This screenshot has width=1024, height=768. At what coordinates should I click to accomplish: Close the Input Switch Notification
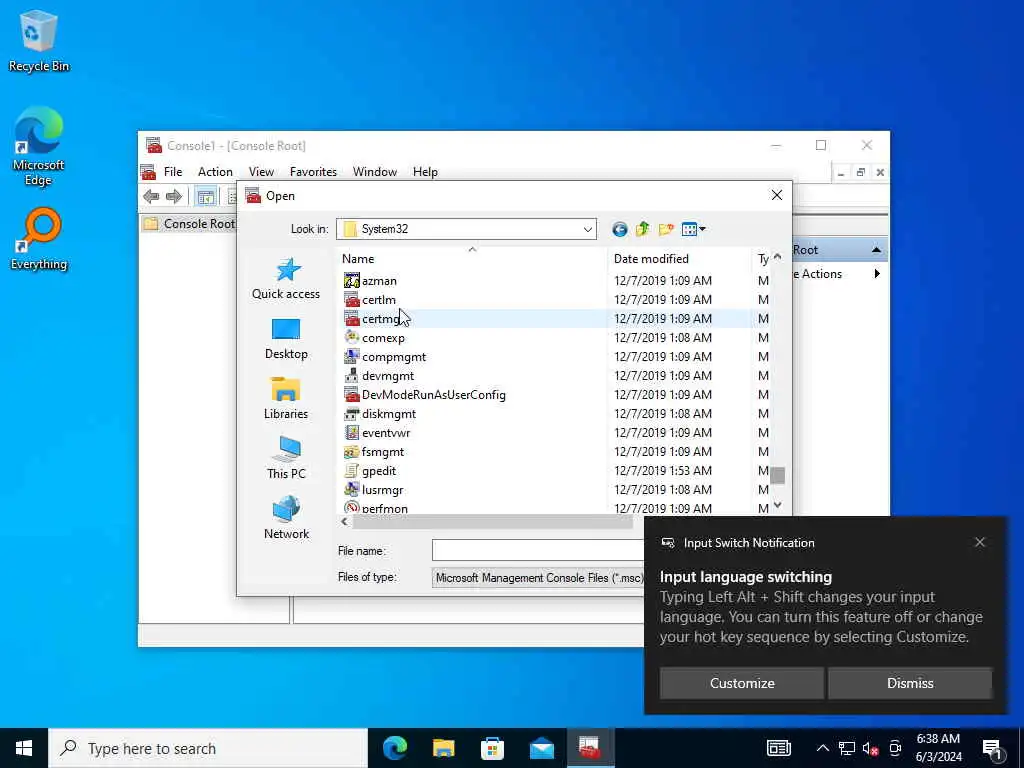click(x=980, y=542)
